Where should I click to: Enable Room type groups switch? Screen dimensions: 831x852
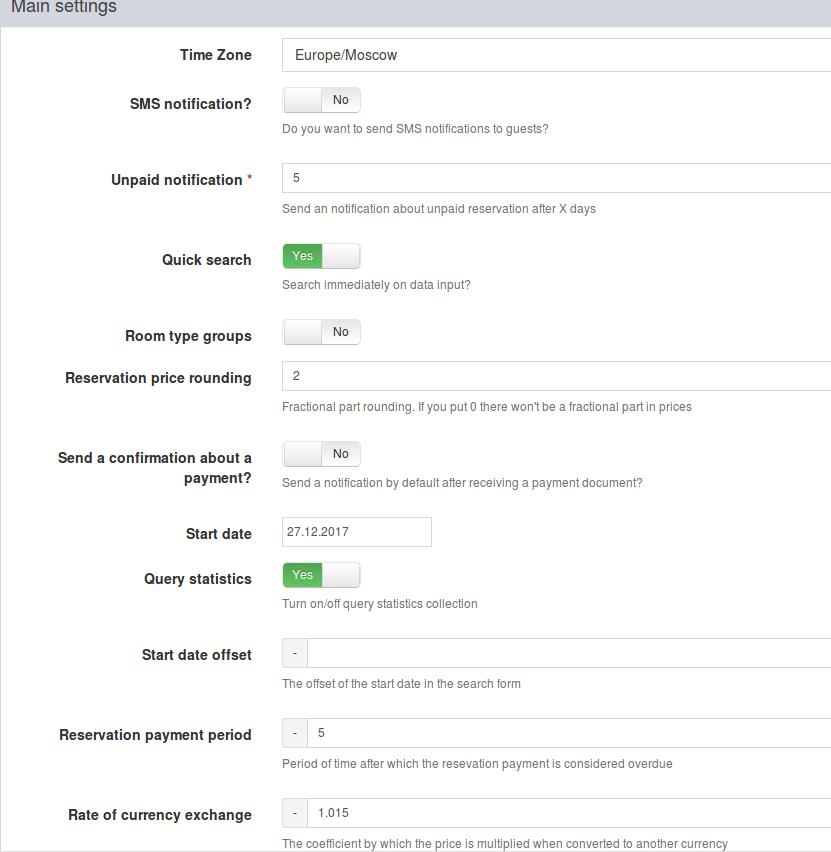click(x=321, y=332)
